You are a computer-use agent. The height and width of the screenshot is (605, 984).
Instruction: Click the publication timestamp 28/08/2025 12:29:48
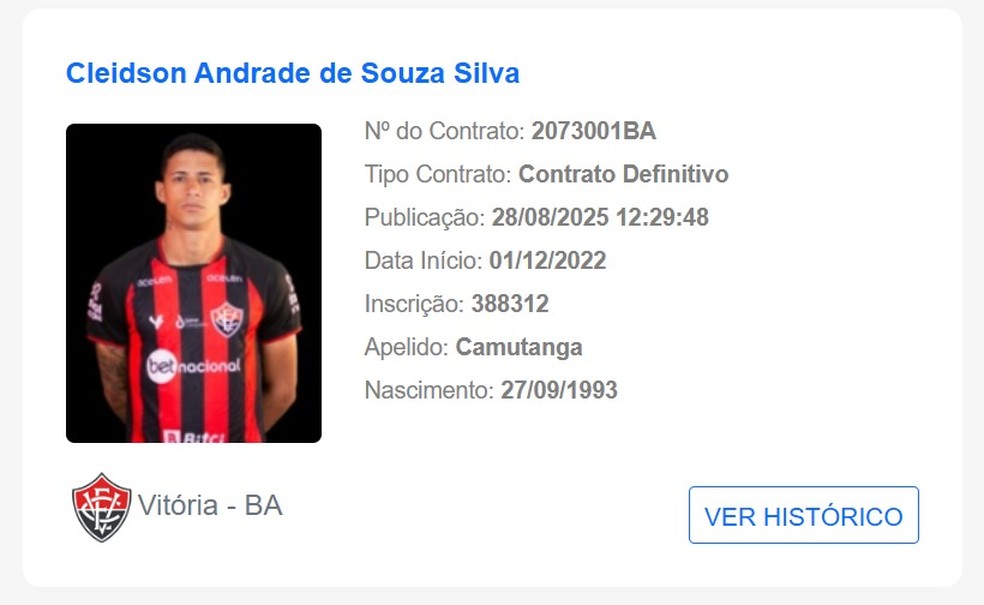pyautogui.click(x=600, y=217)
